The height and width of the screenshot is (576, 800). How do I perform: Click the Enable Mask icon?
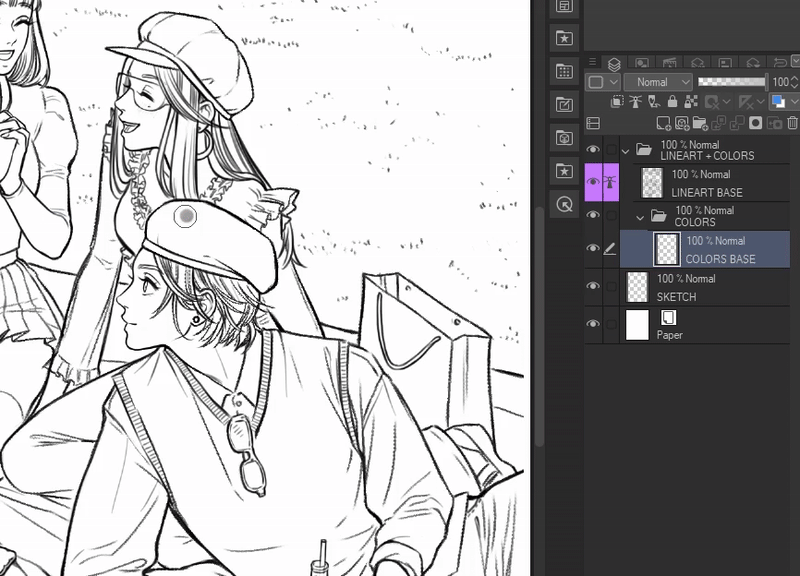pos(711,102)
